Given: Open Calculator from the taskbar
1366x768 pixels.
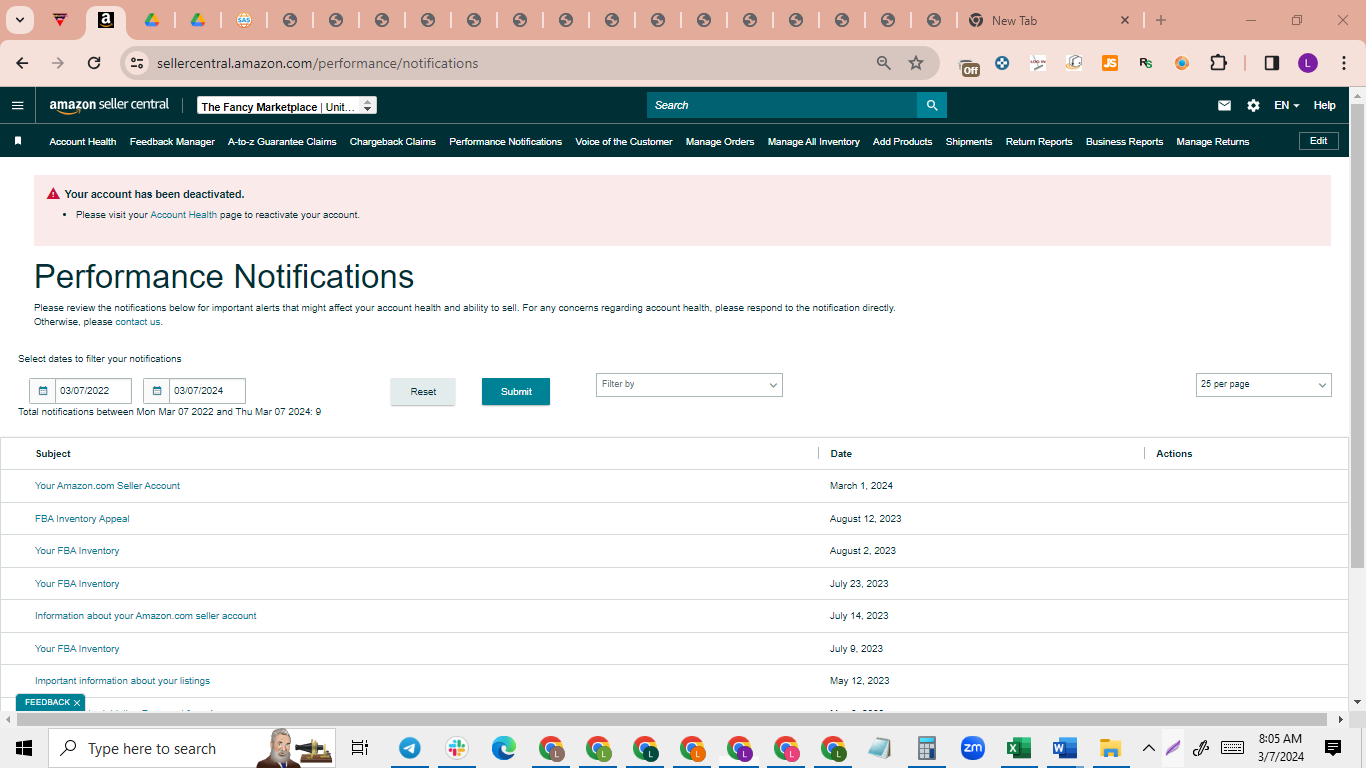Looking at the screenshot, I should tap(927, 748).
